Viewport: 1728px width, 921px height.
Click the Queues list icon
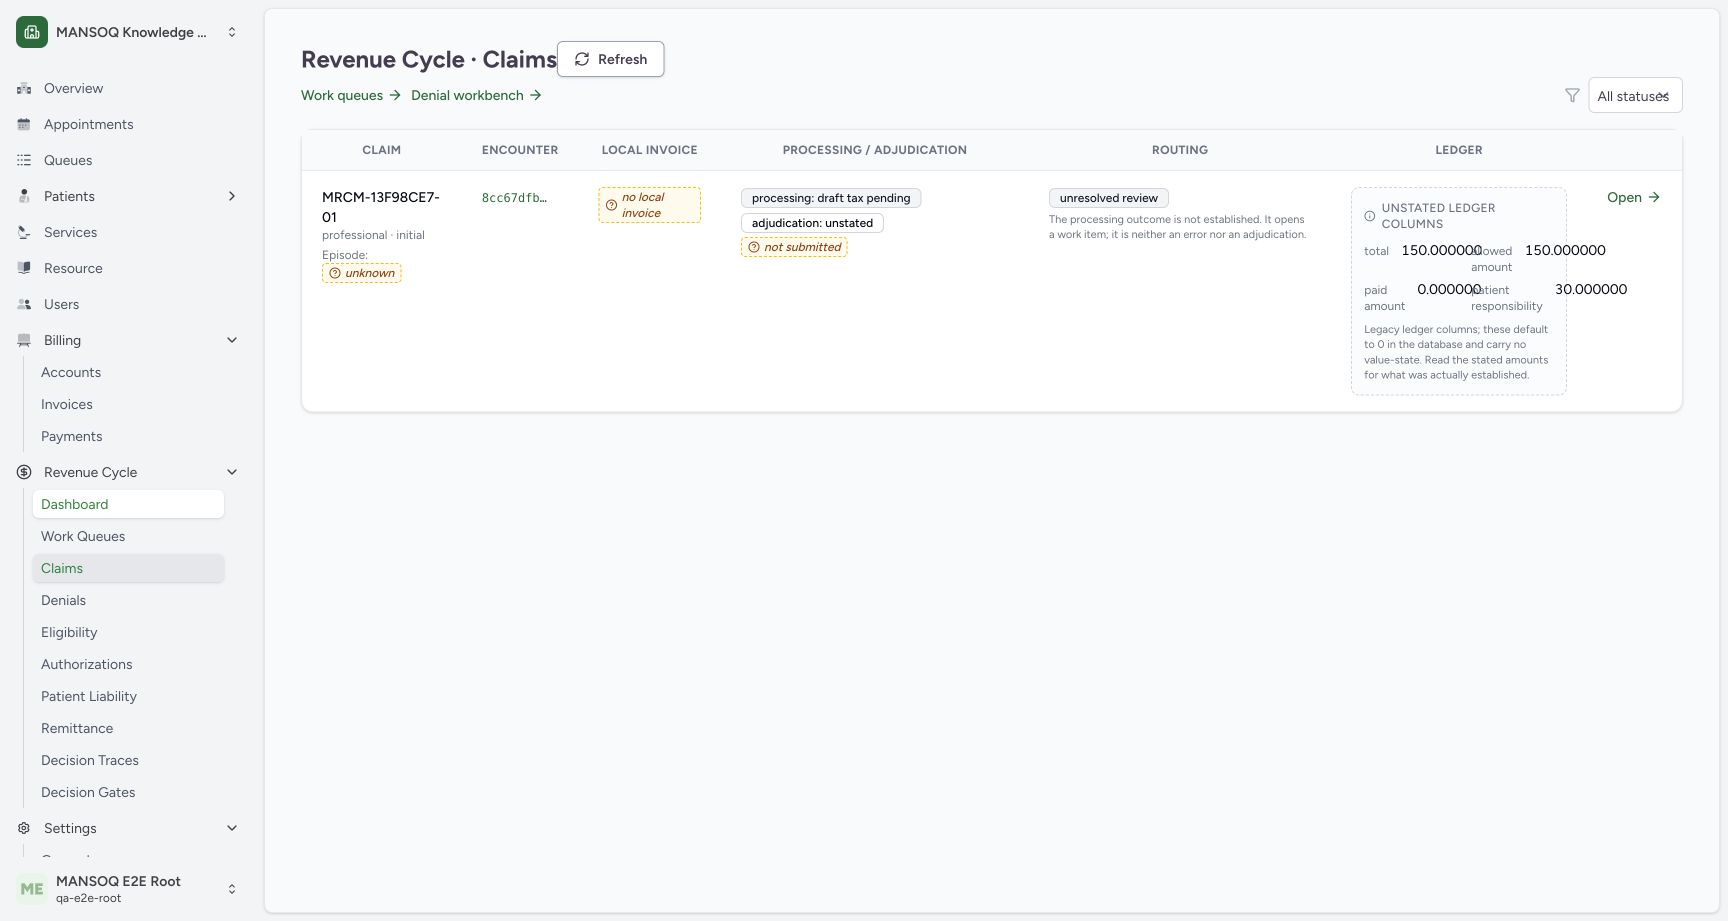24,160
